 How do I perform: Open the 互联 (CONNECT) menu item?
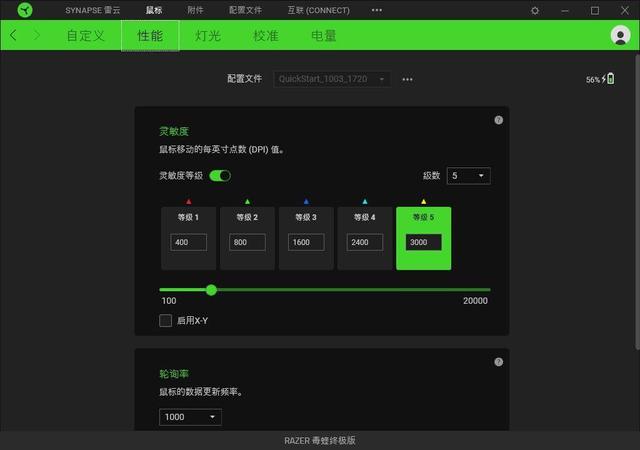[318, 10]
